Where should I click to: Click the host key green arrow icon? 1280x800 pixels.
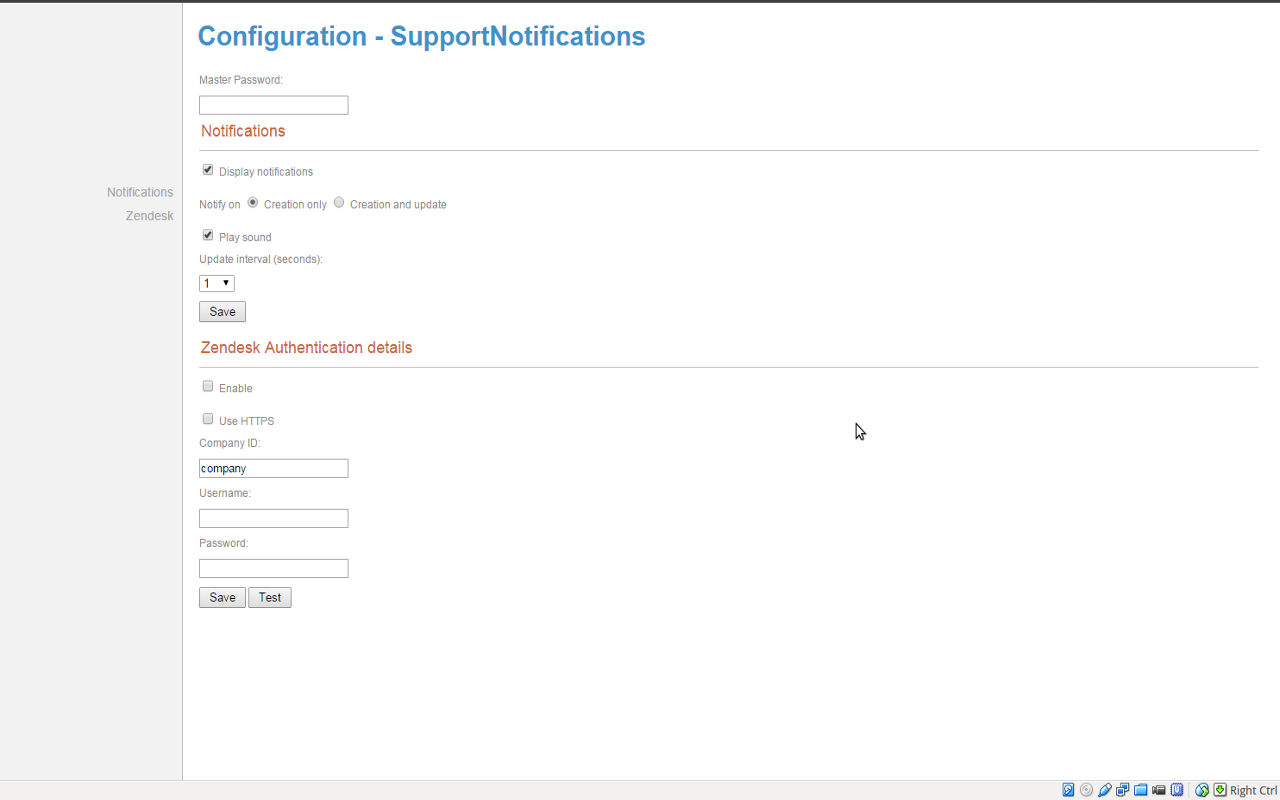coord(1220,790)
